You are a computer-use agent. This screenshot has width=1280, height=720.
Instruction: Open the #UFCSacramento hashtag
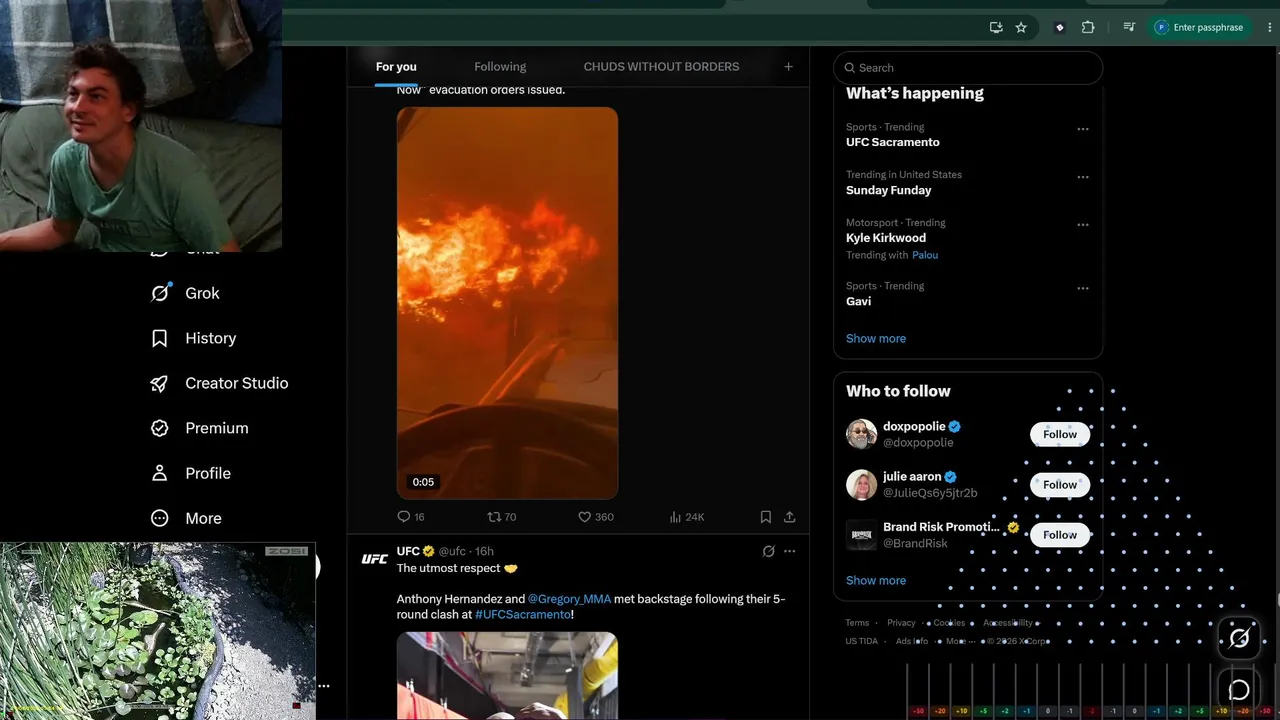coord(523,614)
